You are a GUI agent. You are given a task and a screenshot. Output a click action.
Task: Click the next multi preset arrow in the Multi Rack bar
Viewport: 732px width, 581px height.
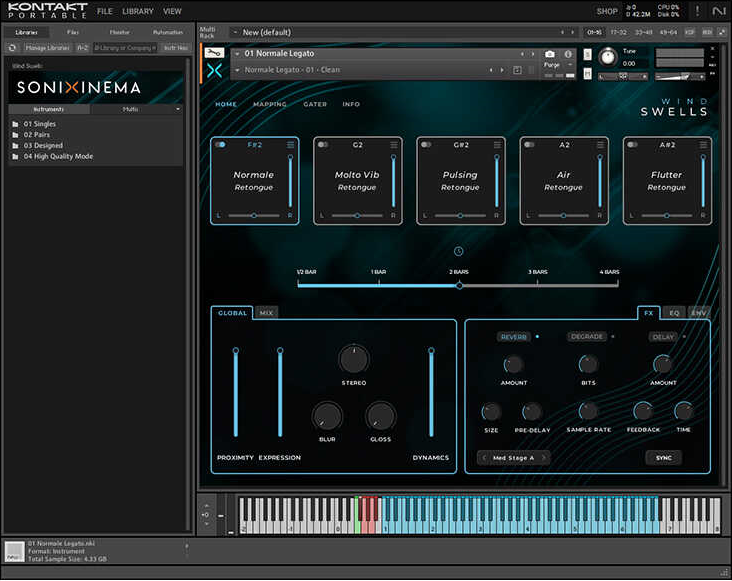coord(573,32)
